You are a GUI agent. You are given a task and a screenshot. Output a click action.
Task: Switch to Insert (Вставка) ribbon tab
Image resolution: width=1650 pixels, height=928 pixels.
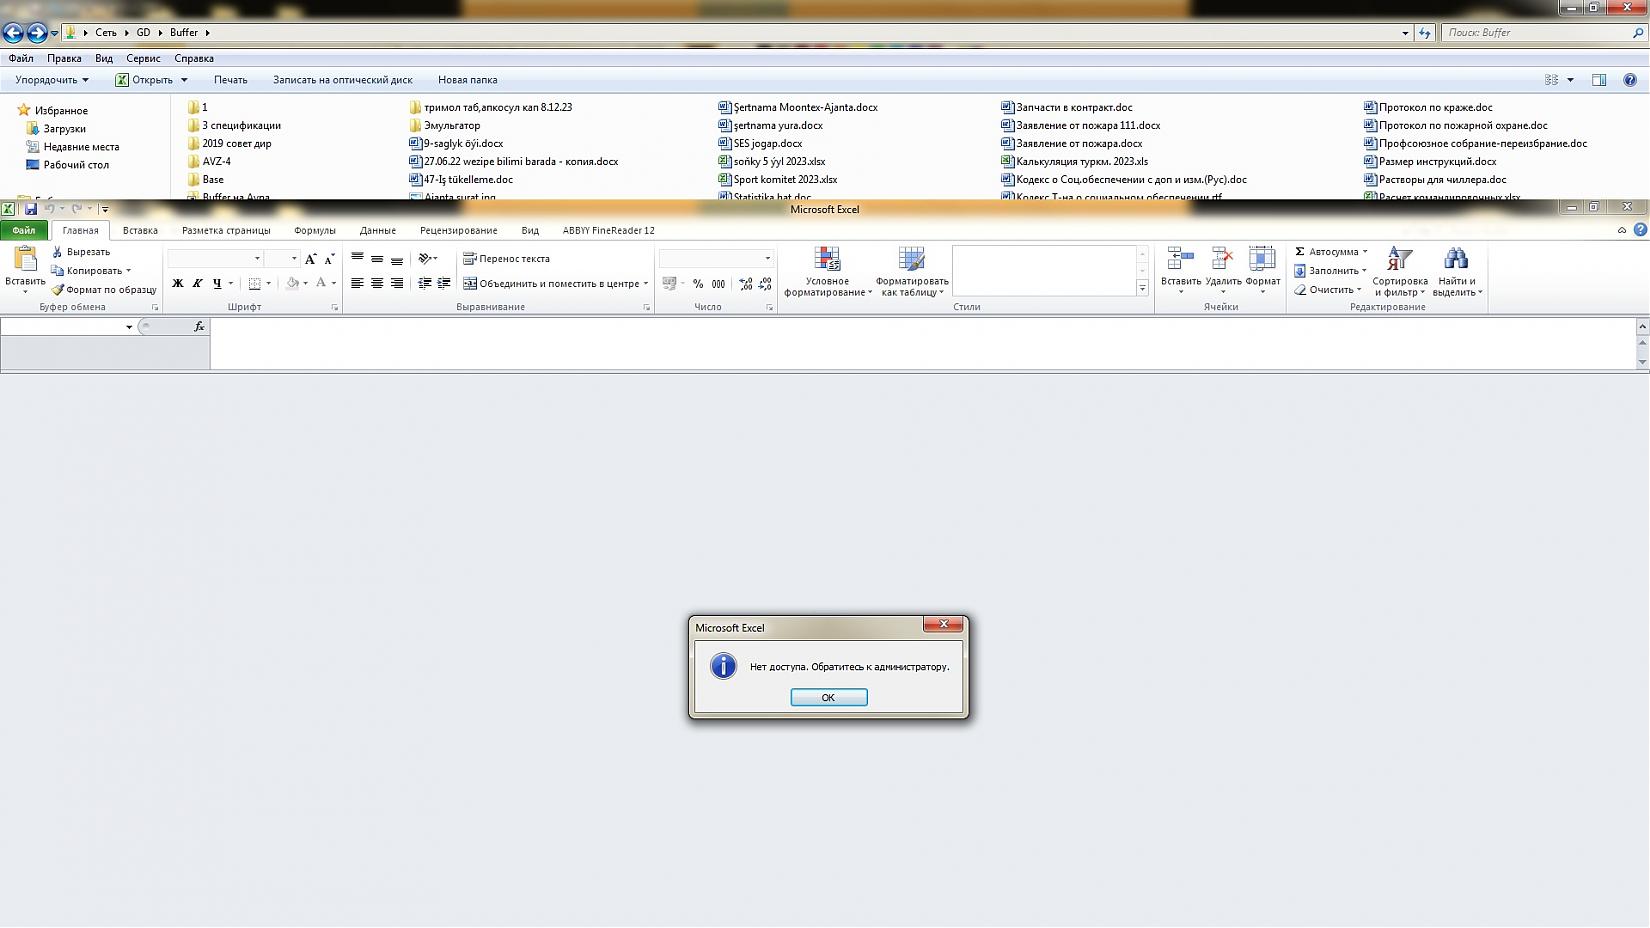(x=140, y=231)
